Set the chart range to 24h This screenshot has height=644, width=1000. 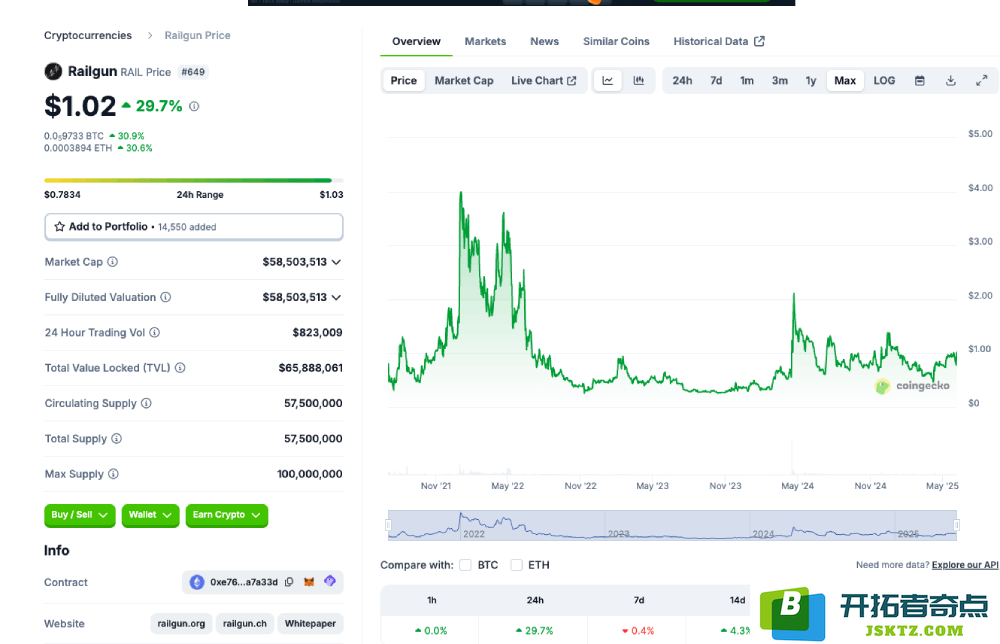682,80
